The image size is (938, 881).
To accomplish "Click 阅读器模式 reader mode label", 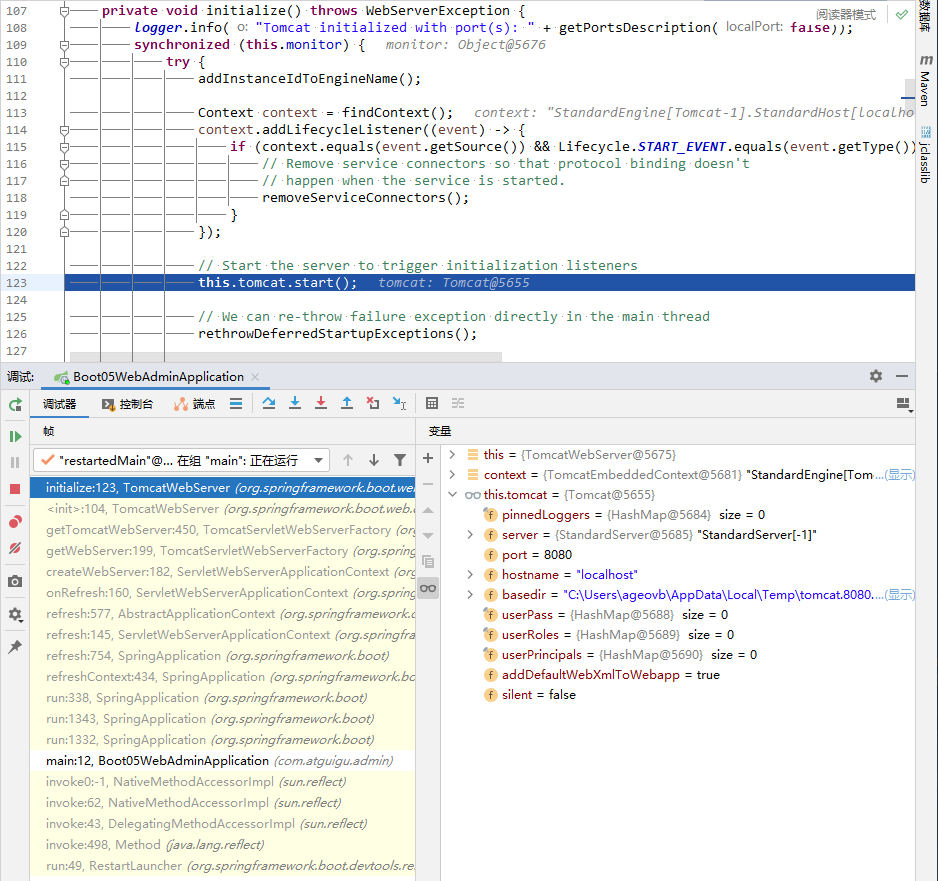I will coord(846,14).
